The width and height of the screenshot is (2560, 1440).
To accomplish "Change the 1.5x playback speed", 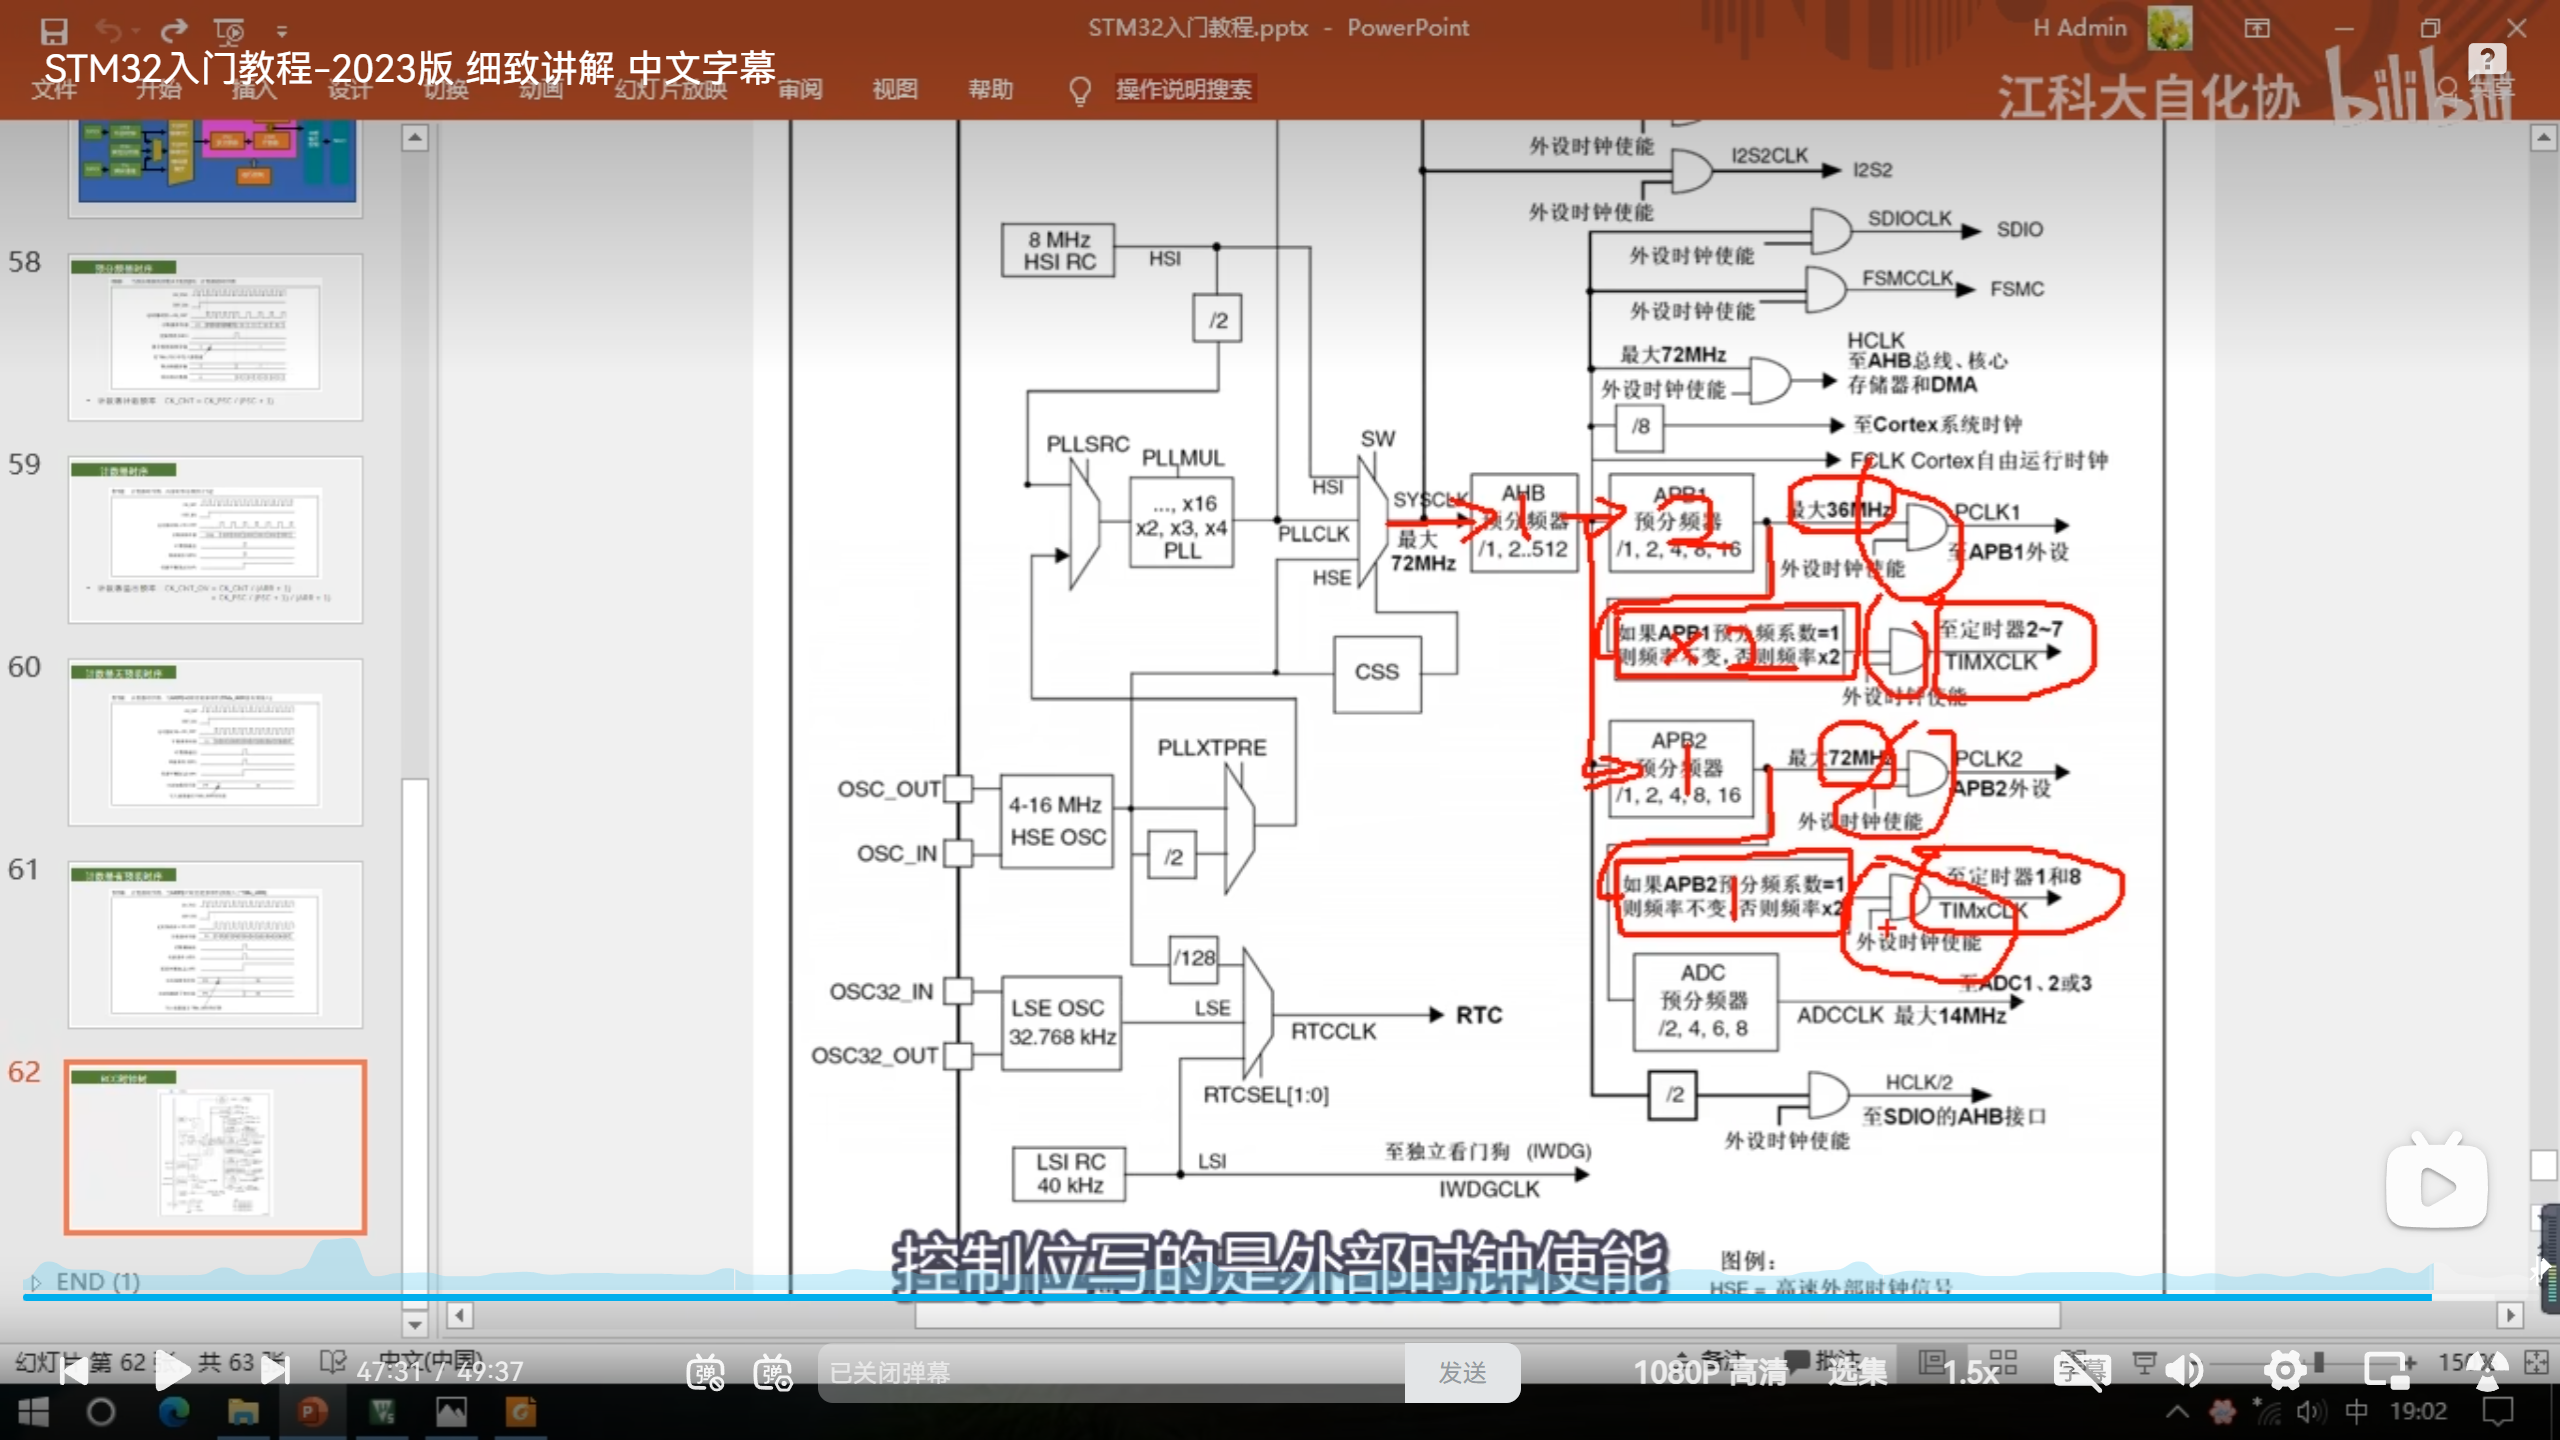I will [1970, 1372].
